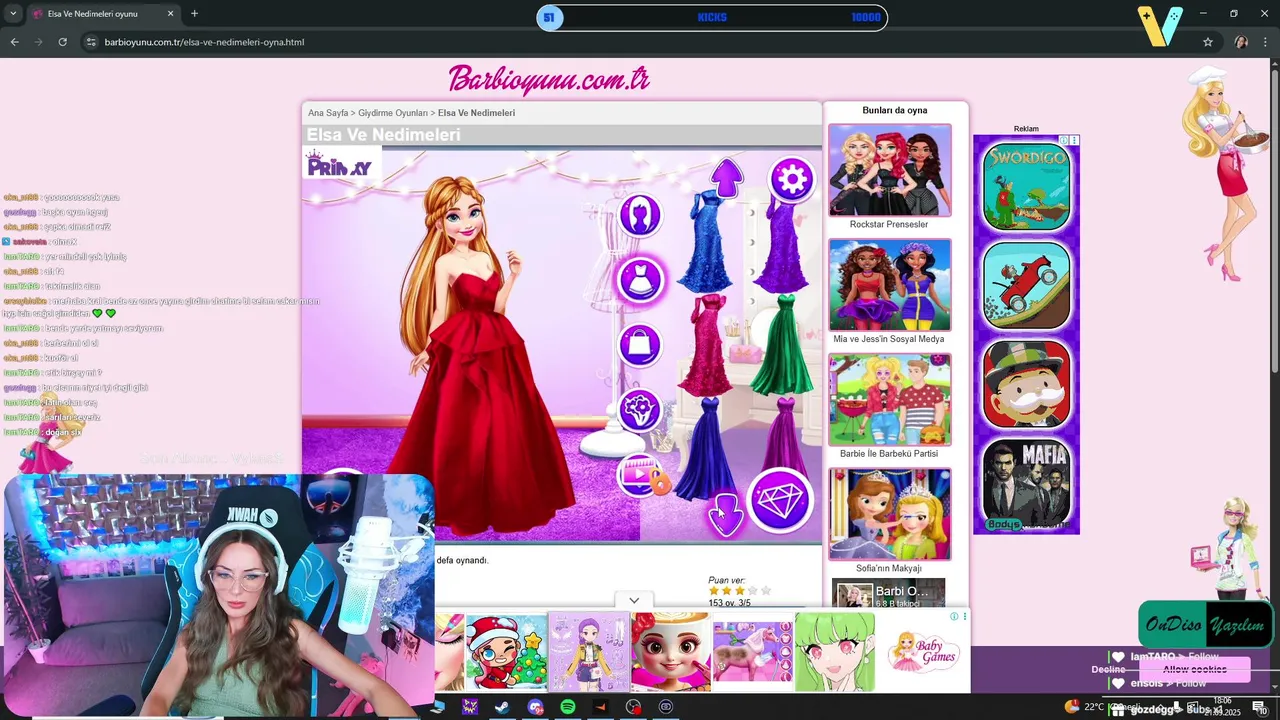Click the red car hill racing ad icon
Image resolution: width=1280 pixels, height=720 pixels.
(x=1026, y=285)
